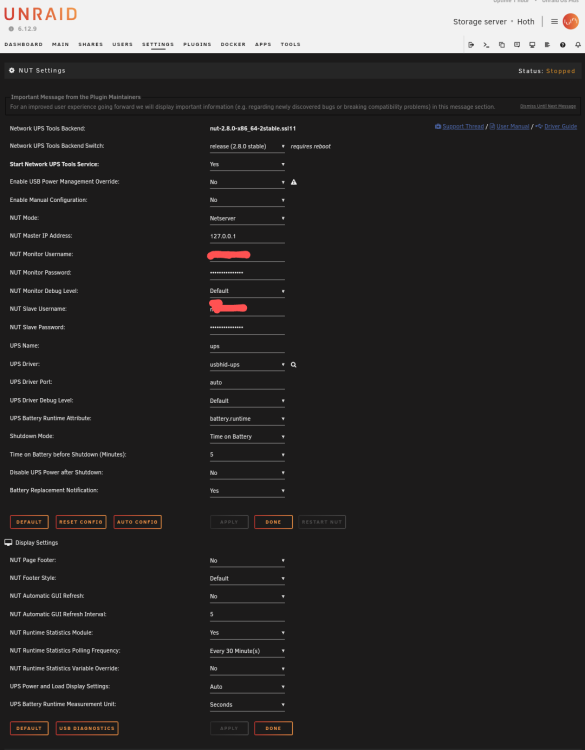Click the copy/file manager icon
The height and width of the screenshot is (750, 585).
tap(502, 45)
